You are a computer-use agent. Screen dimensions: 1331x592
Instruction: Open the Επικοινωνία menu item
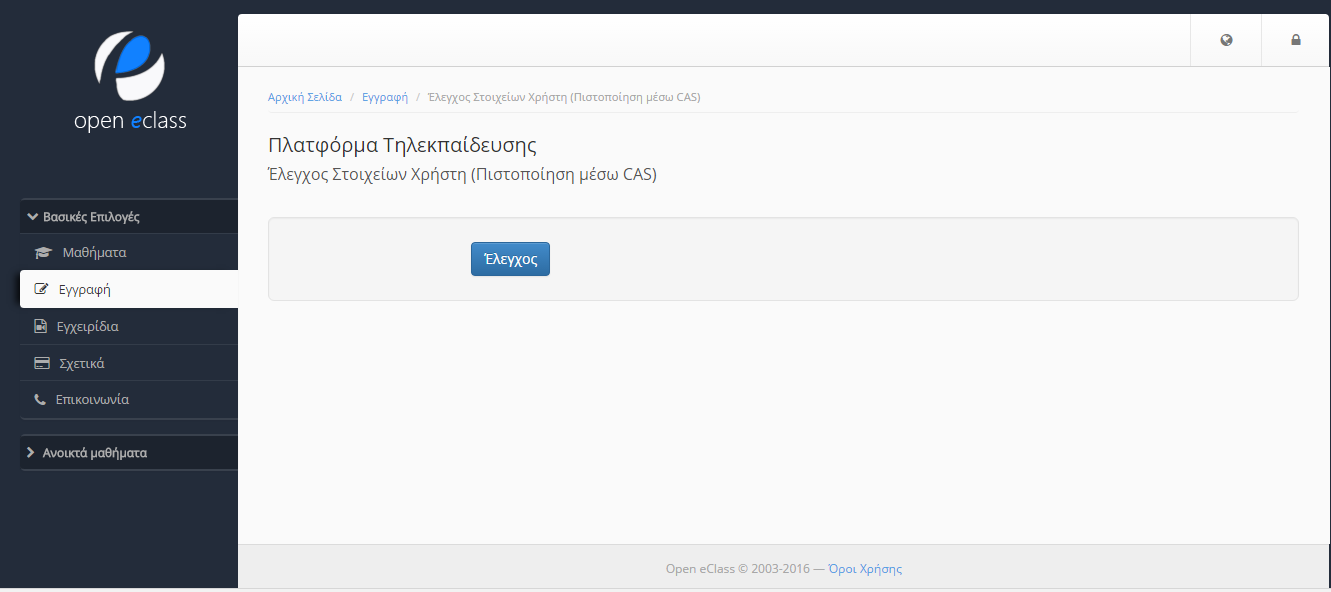pyautogui.click(x=129, y=400)
